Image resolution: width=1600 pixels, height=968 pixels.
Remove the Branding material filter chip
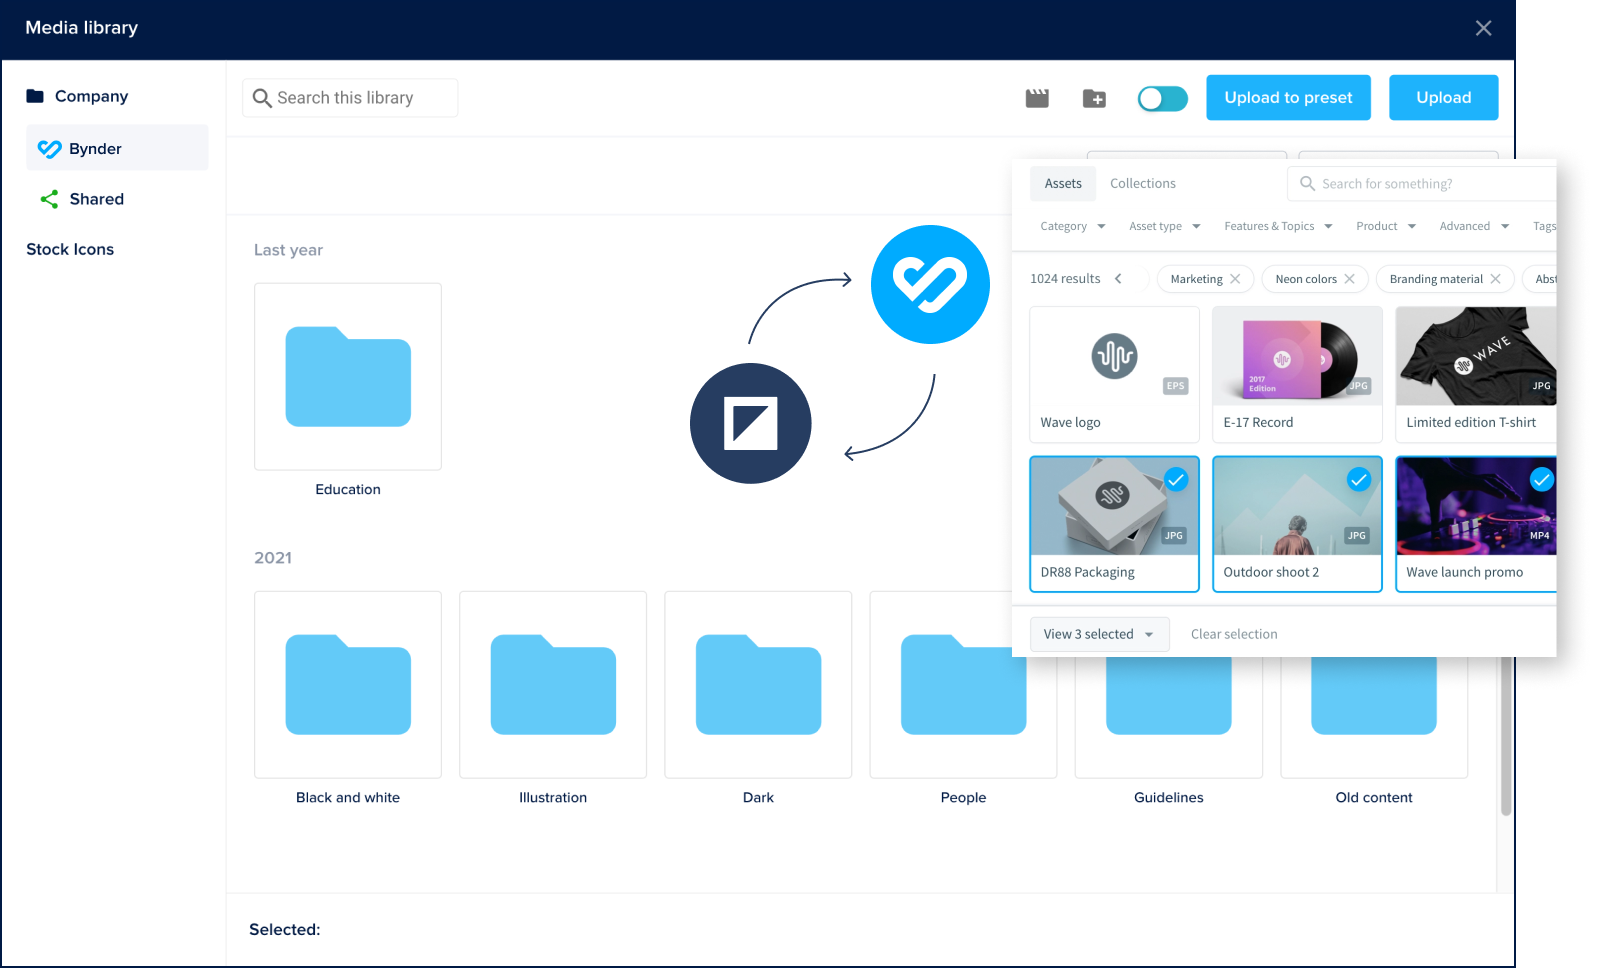[x=1495, y=279]
